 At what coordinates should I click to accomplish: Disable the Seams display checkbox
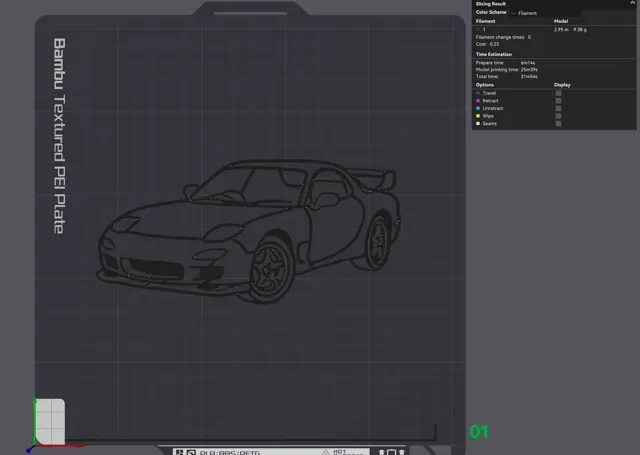pyautogui.click(x=558, y=124)
